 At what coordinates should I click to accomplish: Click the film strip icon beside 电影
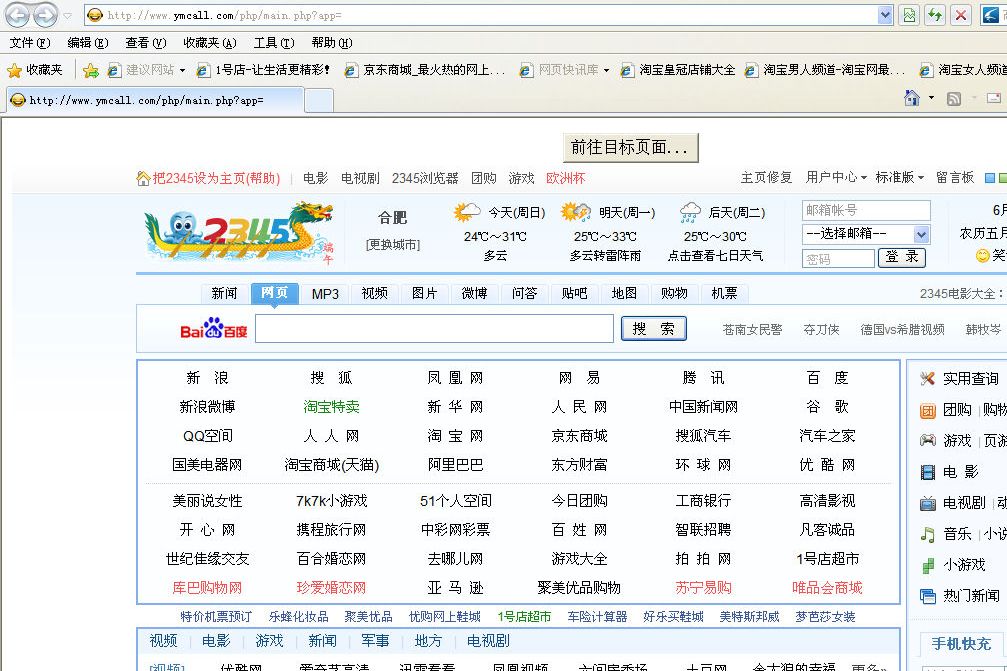point(928,472)
